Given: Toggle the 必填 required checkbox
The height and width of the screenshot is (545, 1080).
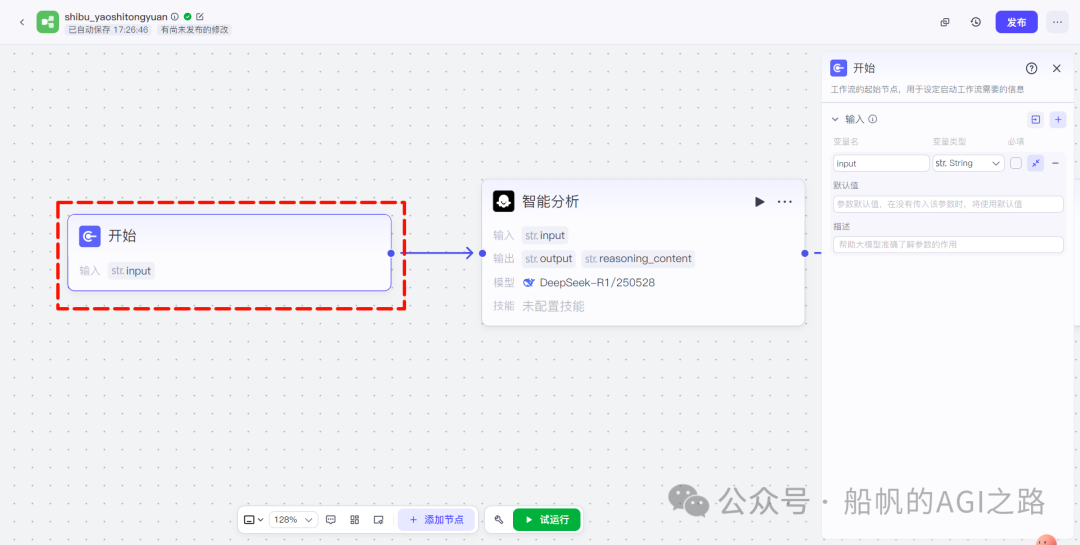Looking at the screenshot, I should click(x=1016, y=163).
